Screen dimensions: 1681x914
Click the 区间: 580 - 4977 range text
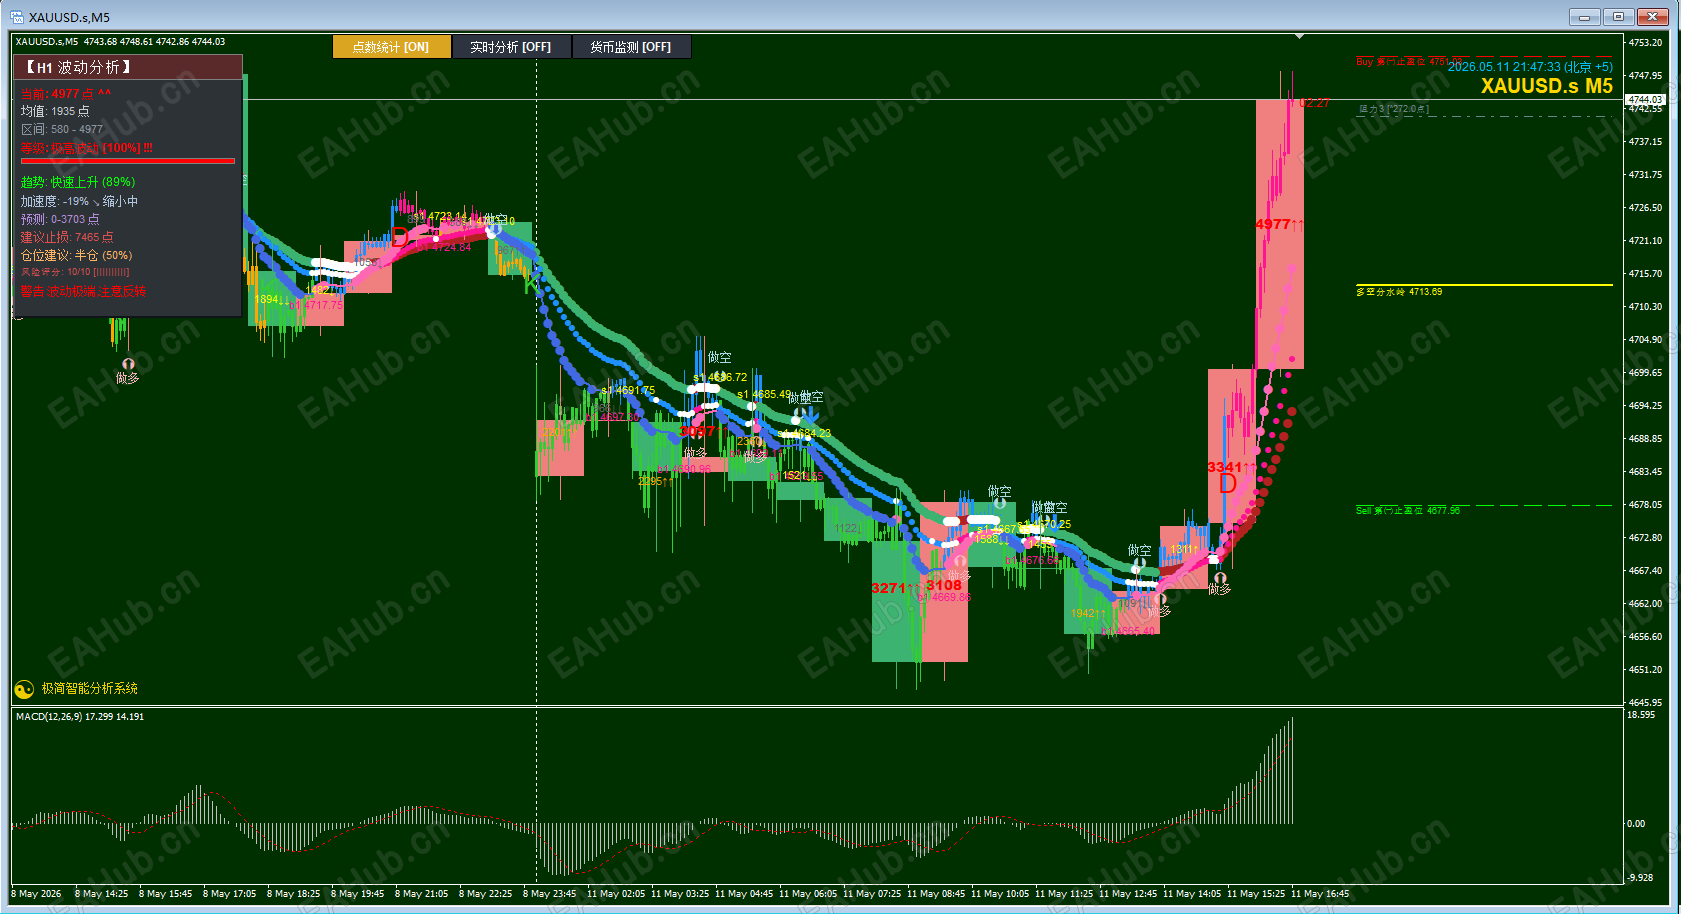coord(62,129)
